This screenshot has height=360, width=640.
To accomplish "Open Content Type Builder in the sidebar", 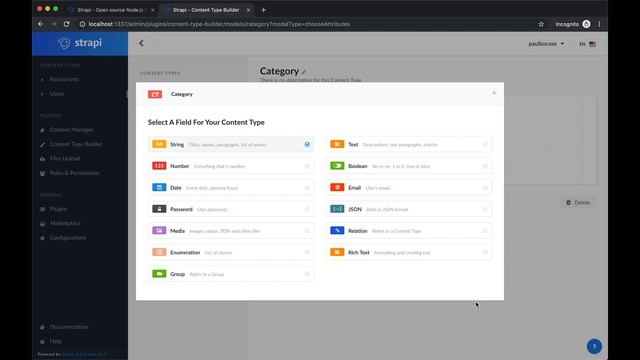I will [76, 144].
